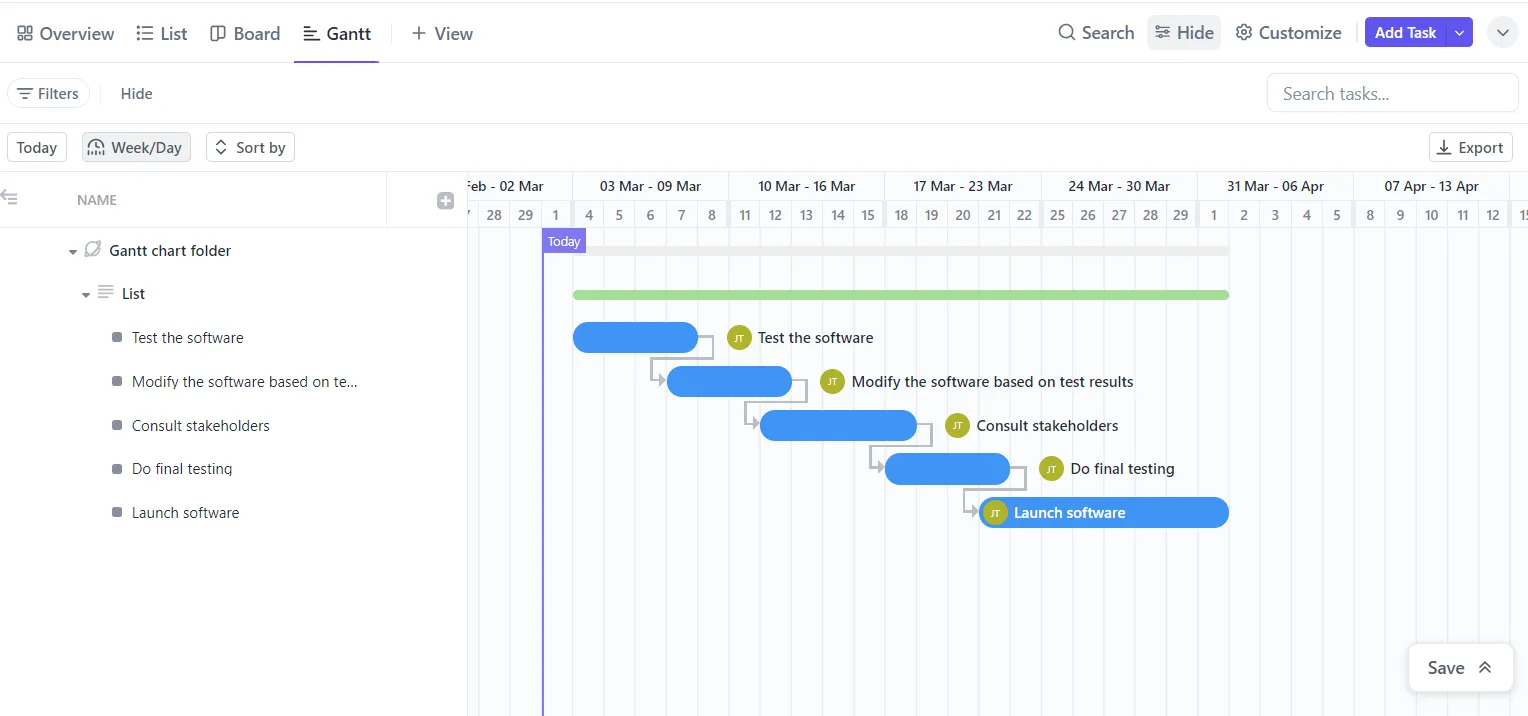
Task: Click the '07 Apr - 13 Apr' week header
Action: click(1431, 186)
